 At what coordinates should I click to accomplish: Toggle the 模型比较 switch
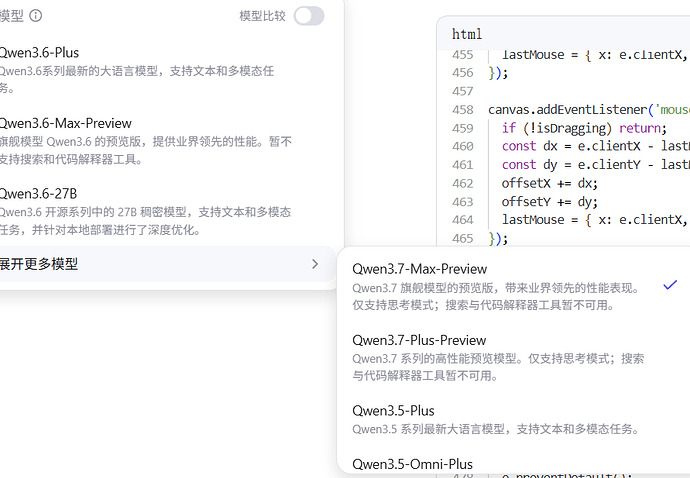point(309,16)
